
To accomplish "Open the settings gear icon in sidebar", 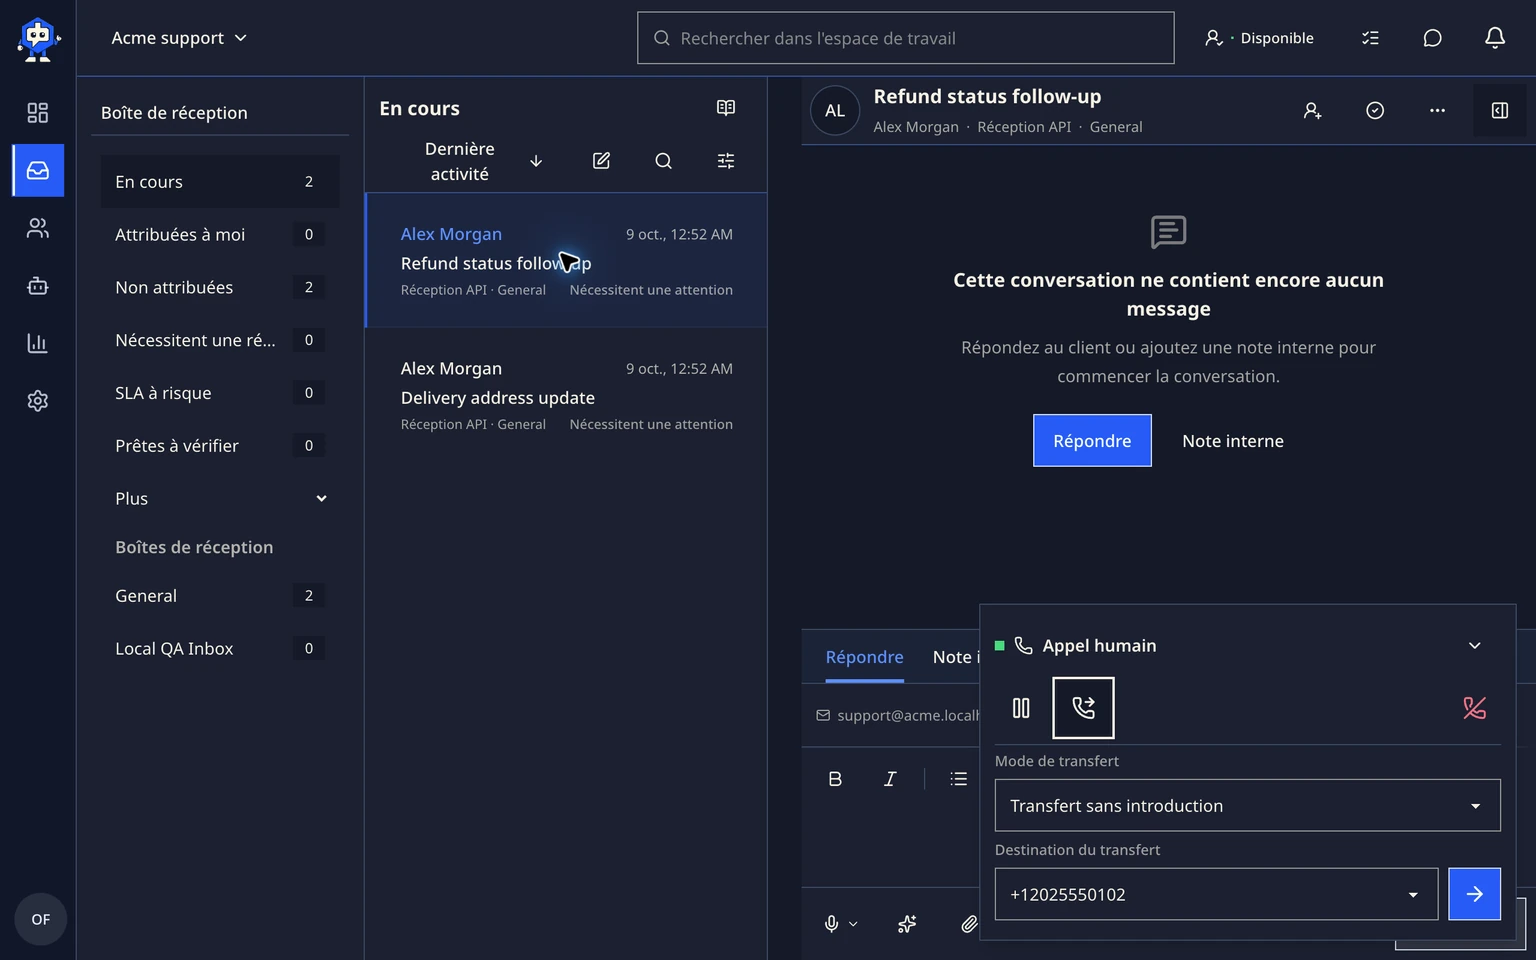I will [x=38, y=401].
